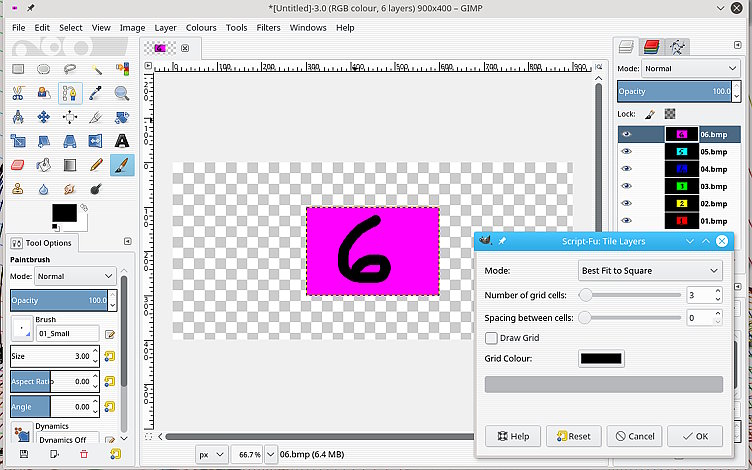Screen dimensions: 752x470
Task: Click OK in Tile Layers dialog
Action: click(x=695, y=436)
